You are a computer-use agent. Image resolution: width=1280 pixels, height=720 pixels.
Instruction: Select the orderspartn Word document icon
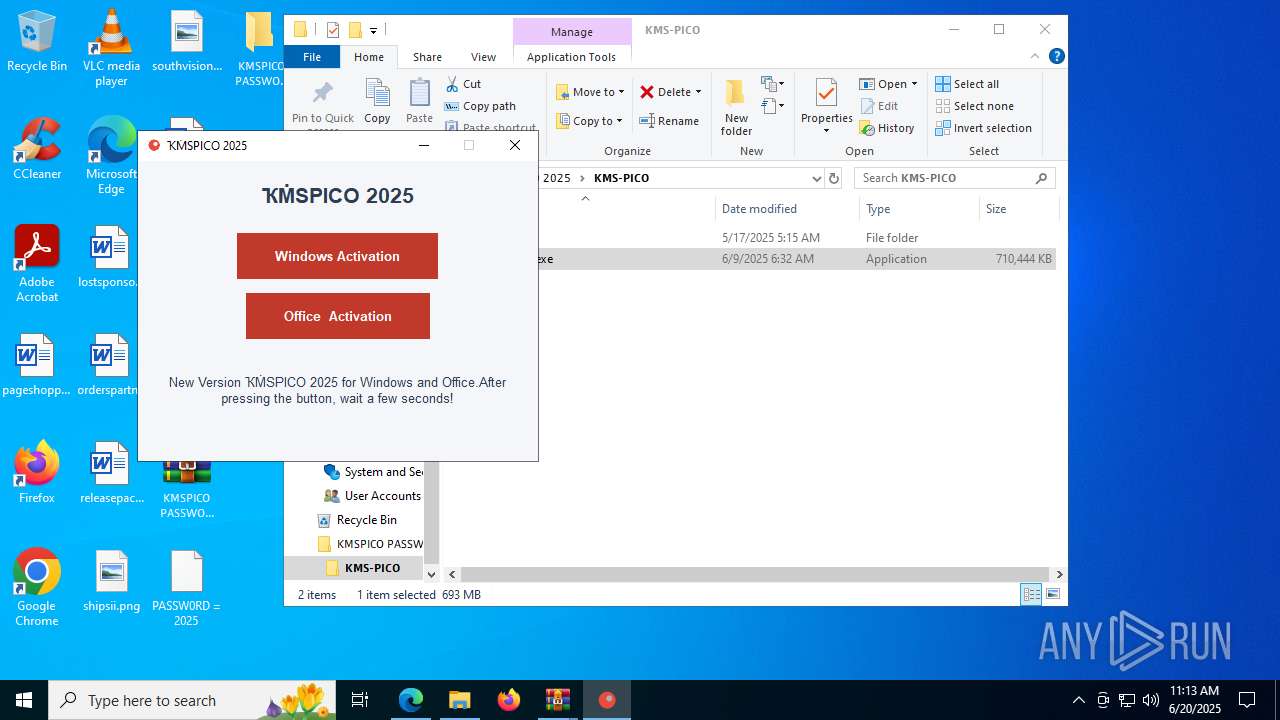pyautogui.click(x=108, y=365)
